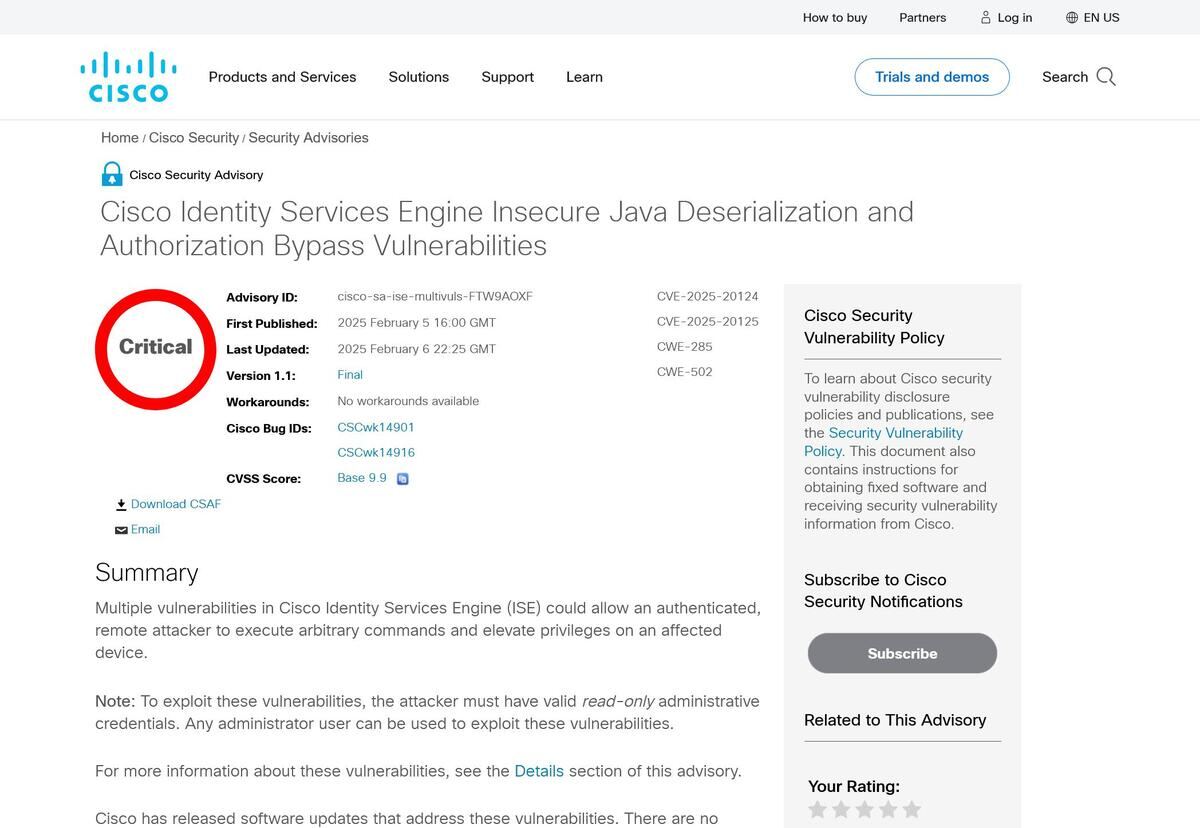Click How to buy link
The width and height of the screenshot is (1200, 828).
click(835, 17)
